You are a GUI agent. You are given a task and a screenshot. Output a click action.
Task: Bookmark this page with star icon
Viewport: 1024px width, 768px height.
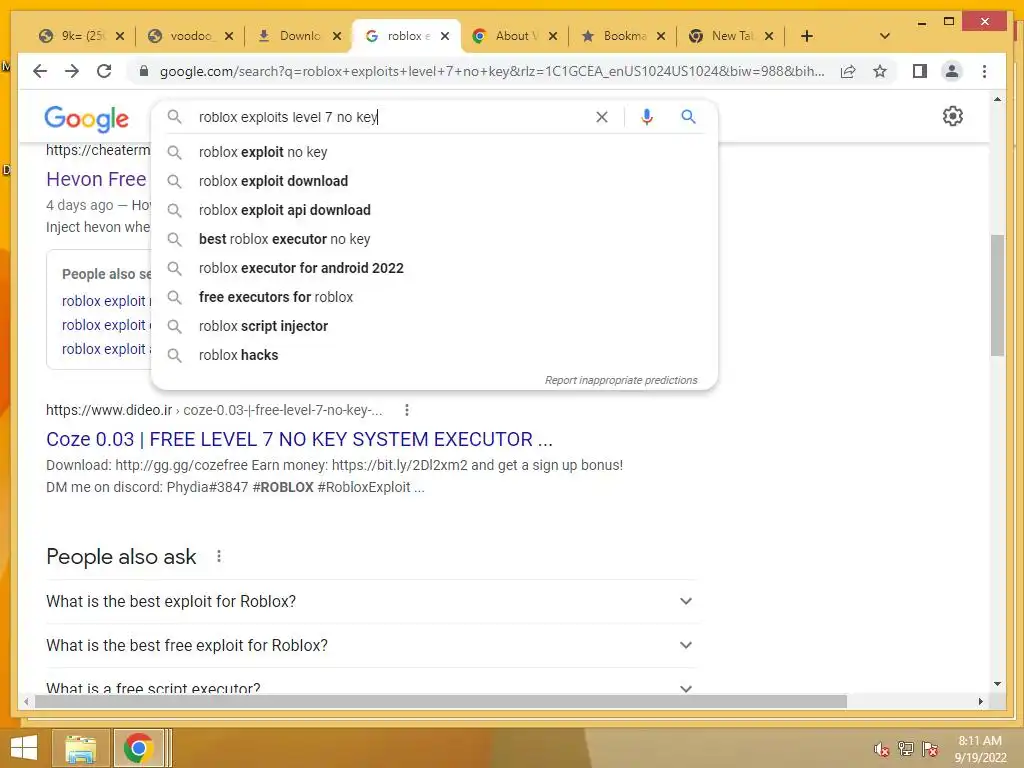click(880, 71)
